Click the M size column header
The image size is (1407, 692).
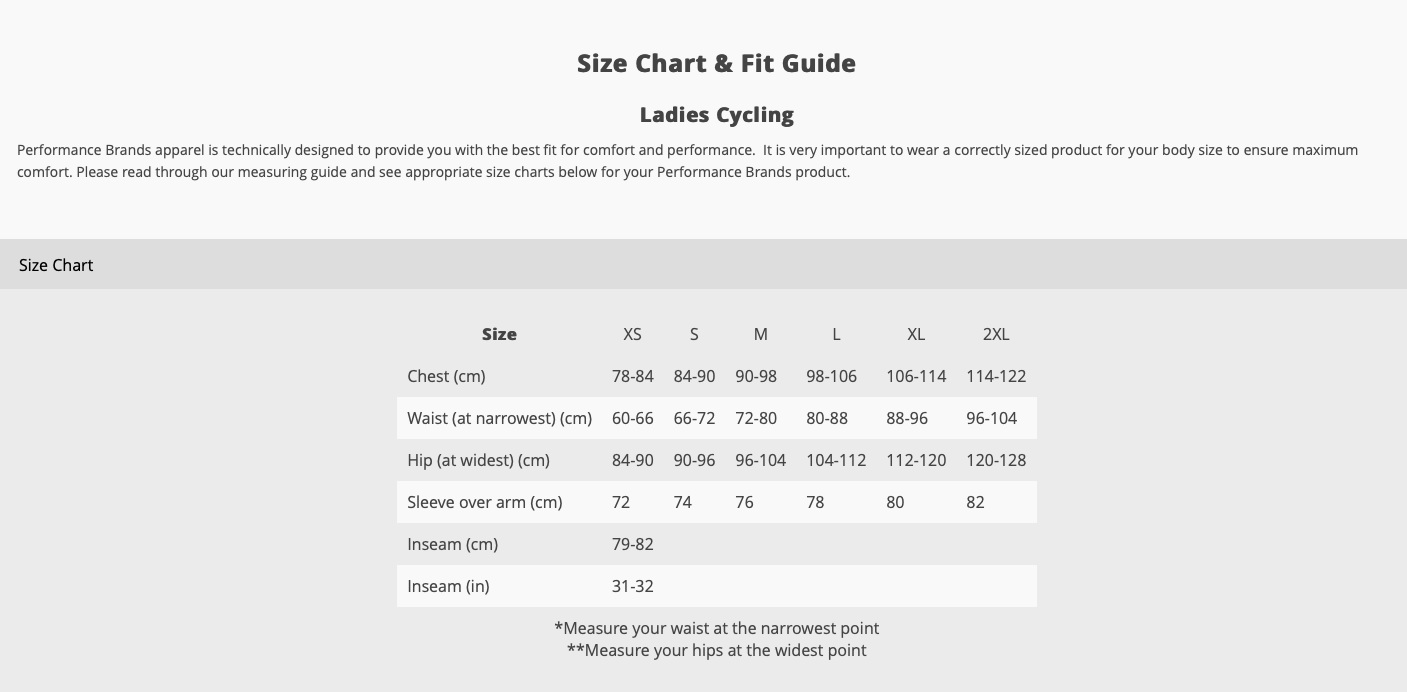(x=760, y=334)
